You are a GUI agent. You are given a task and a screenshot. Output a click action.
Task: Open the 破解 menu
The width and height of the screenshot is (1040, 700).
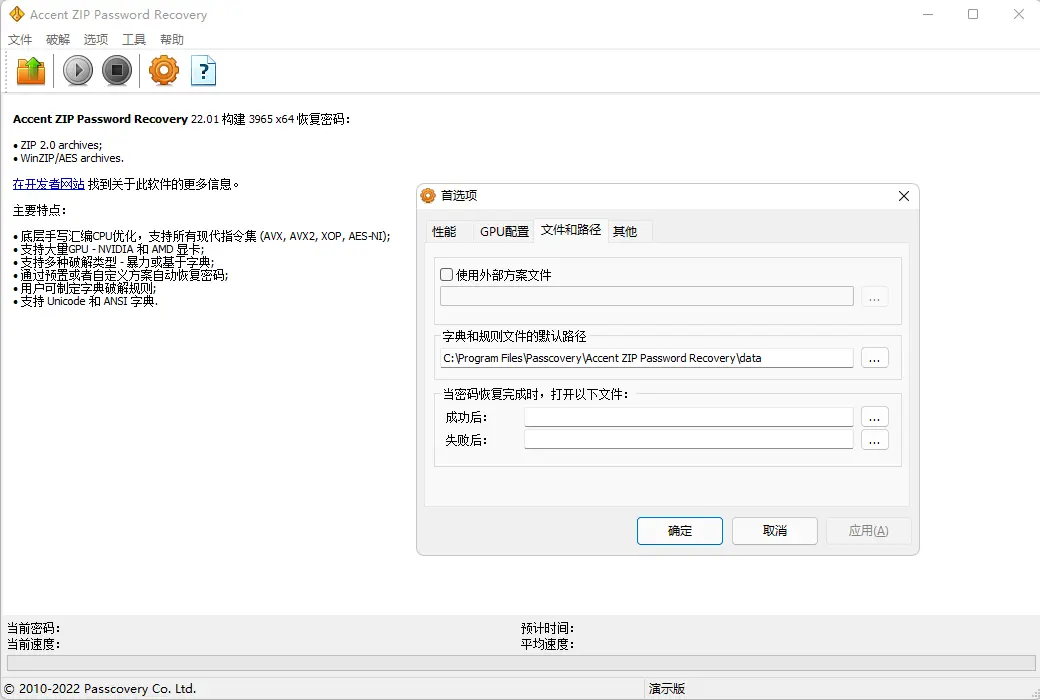tap(58, 39)
